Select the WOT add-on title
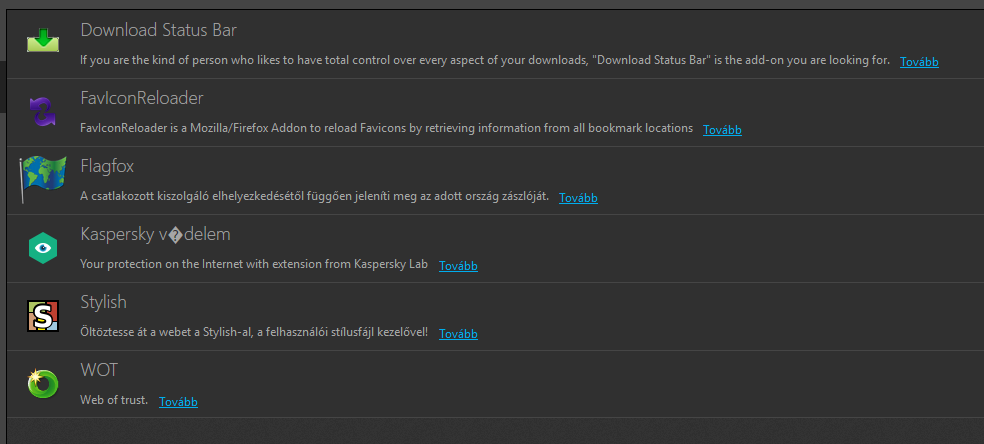 click(x=99, y=370)
